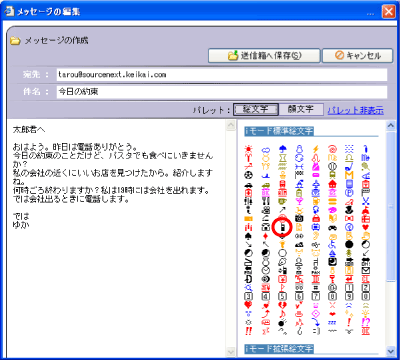This screenshot has width=400, height=360.
Task: Insert the keycap 7 emoji
Action: [x=316, y=297]
